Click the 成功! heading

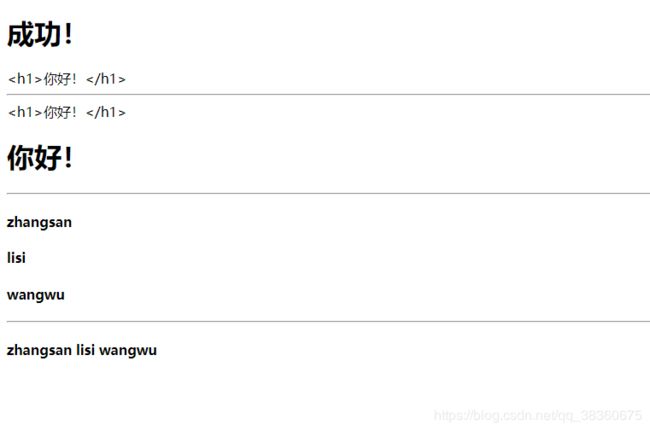[40, 34]
